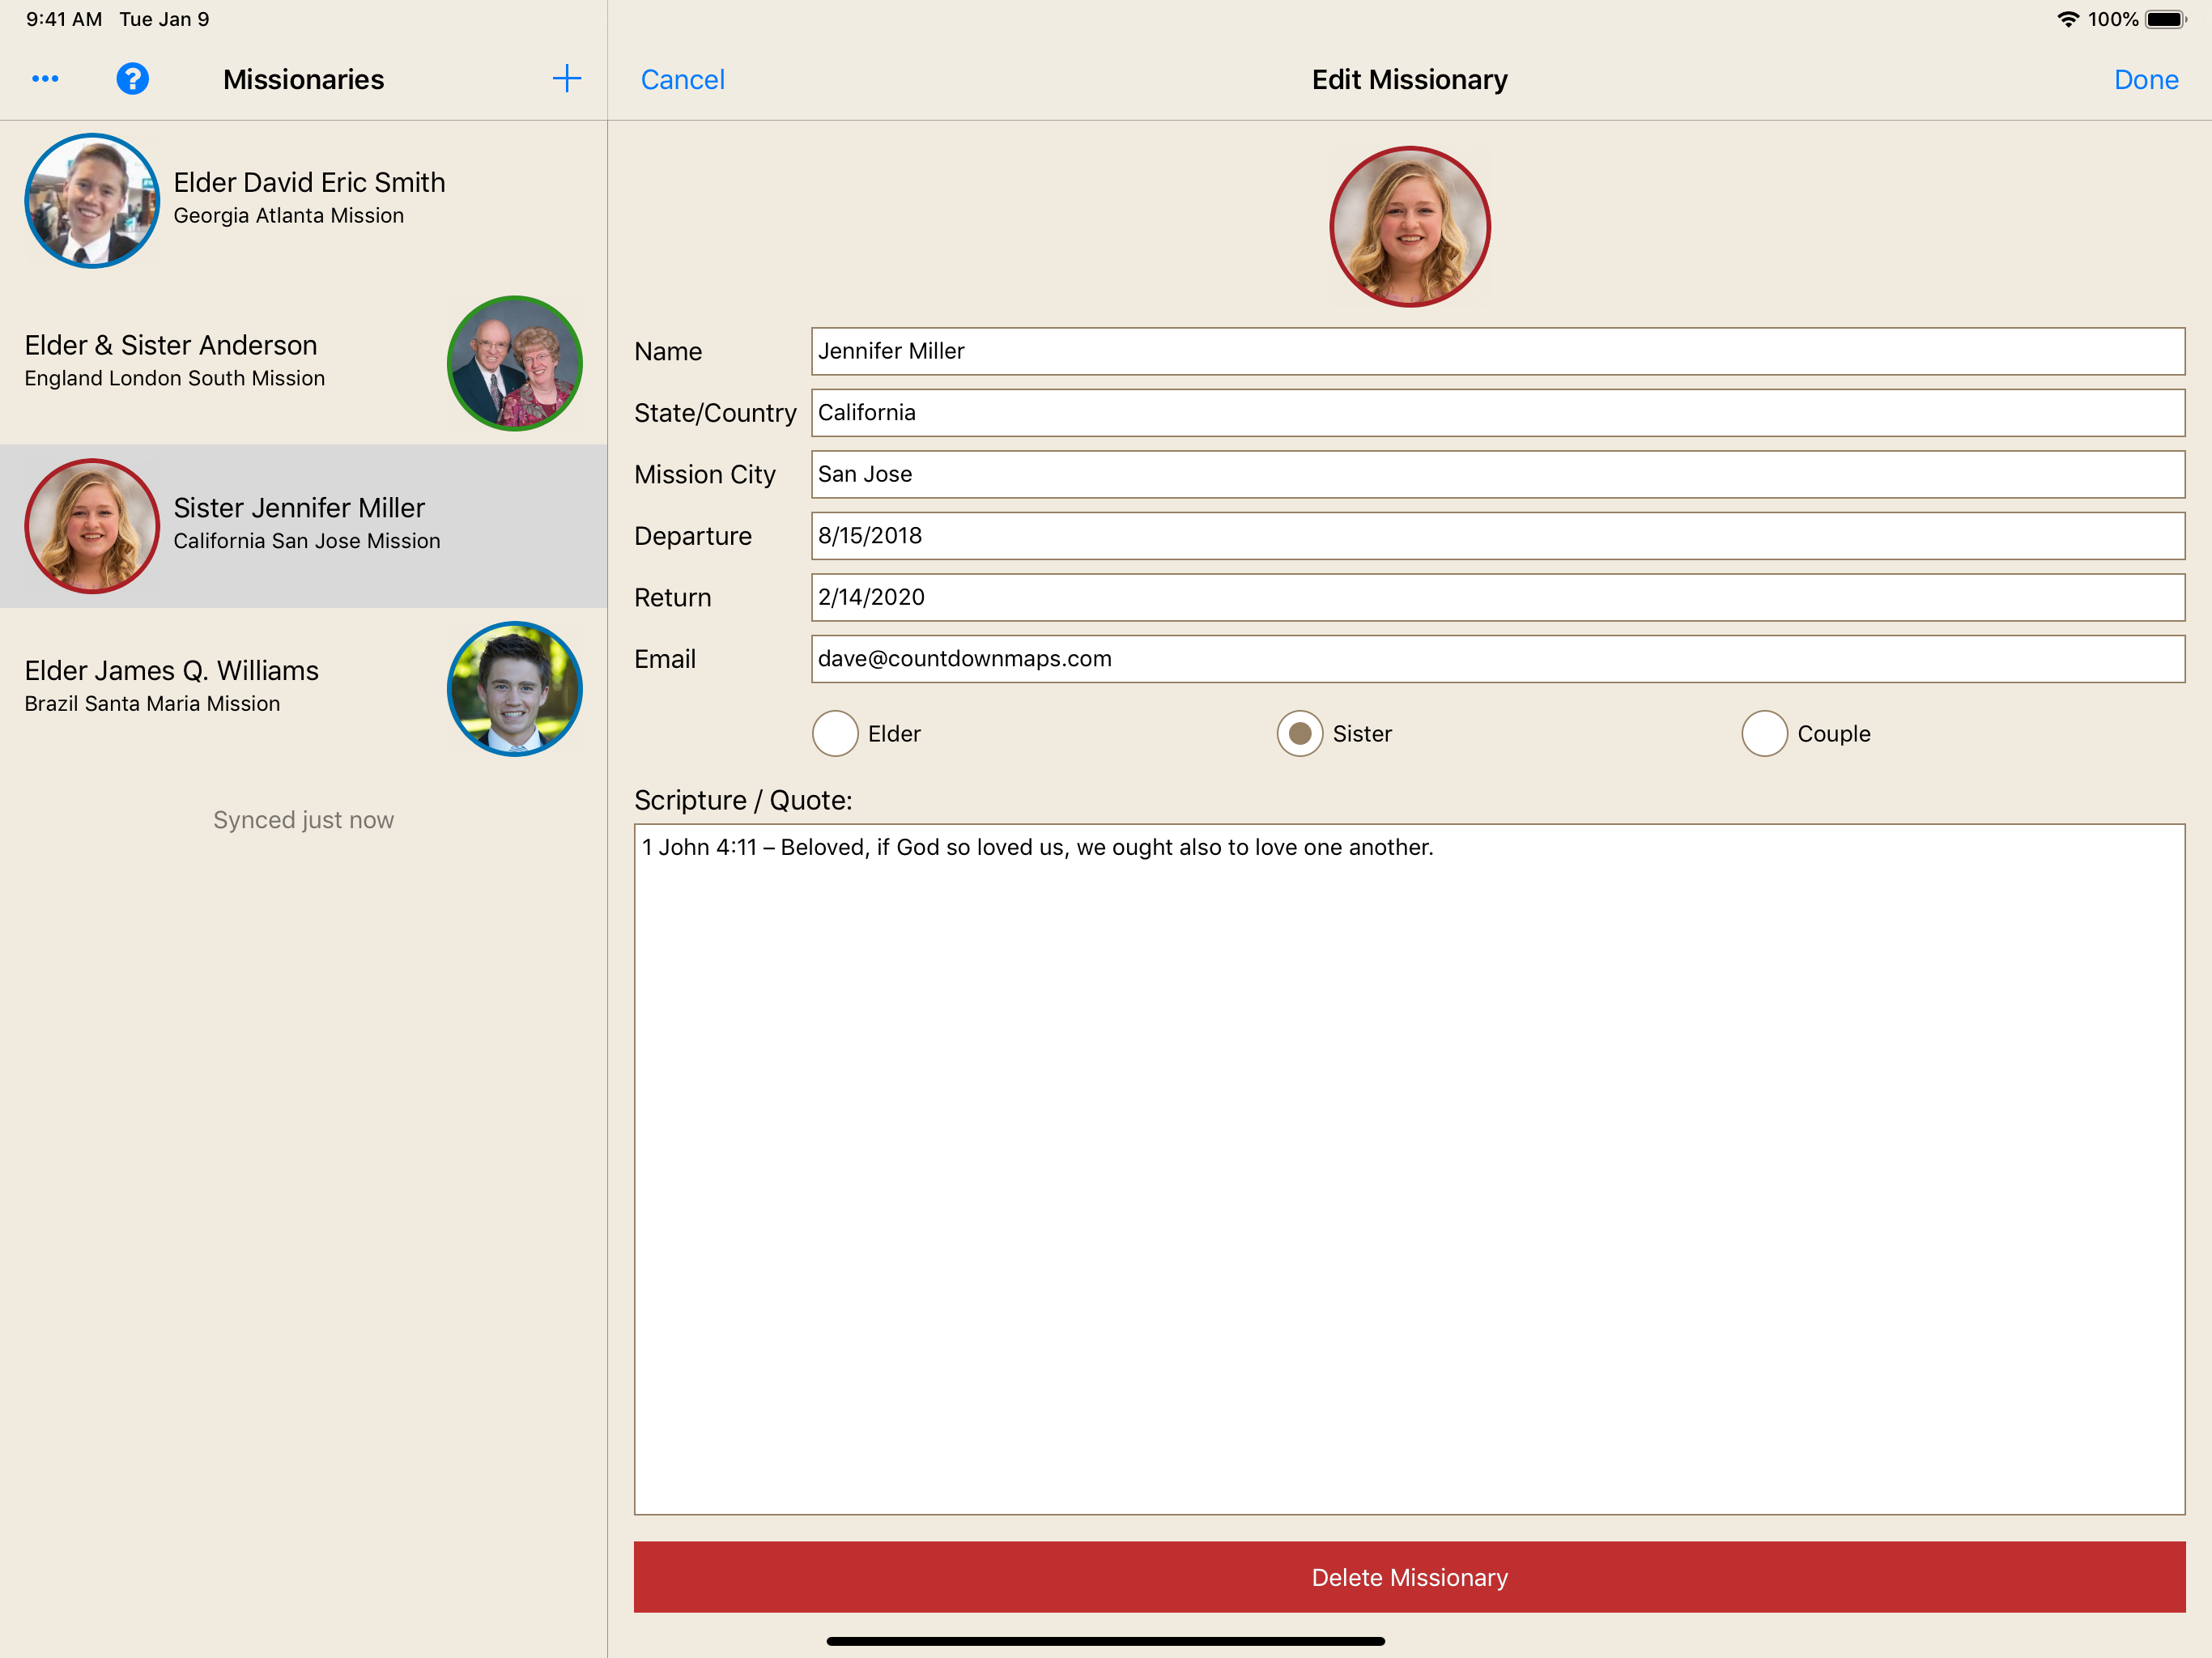
Task: Tap inside the Scripture / Quote text area
Action: click(1409, 1168)
